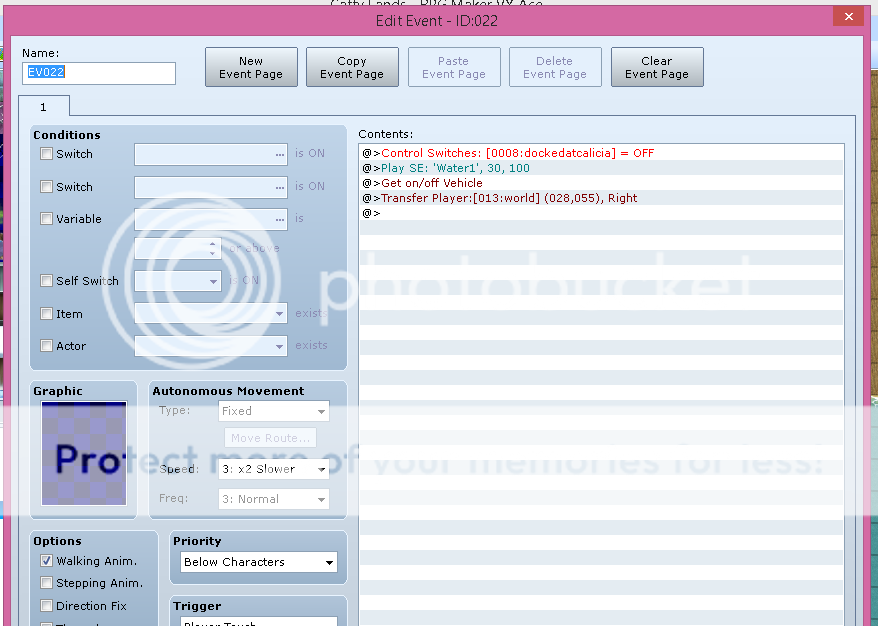Edit the event Name field
The height and width of the screenshot is (626, 878).
pos(99,73)
